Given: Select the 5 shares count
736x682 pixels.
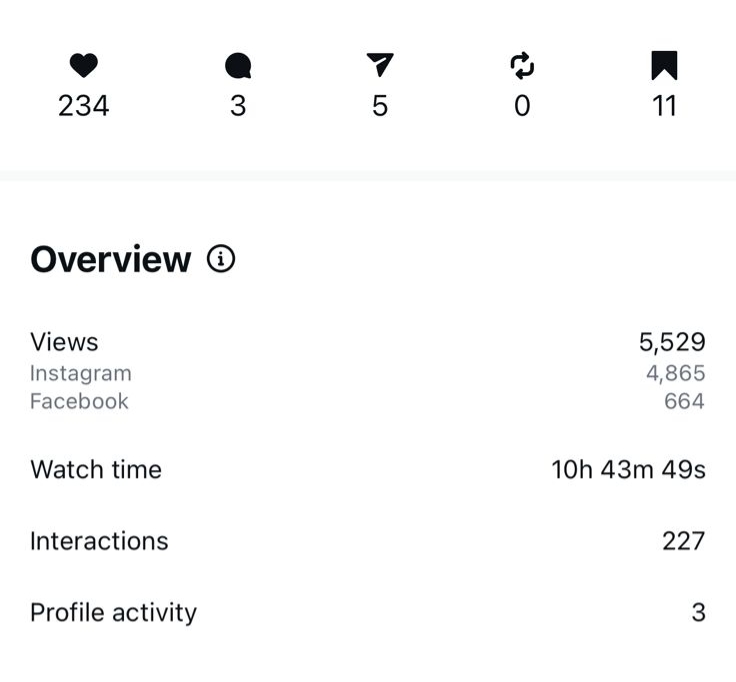Looking at the screenshot, I should tap(380, 106).
